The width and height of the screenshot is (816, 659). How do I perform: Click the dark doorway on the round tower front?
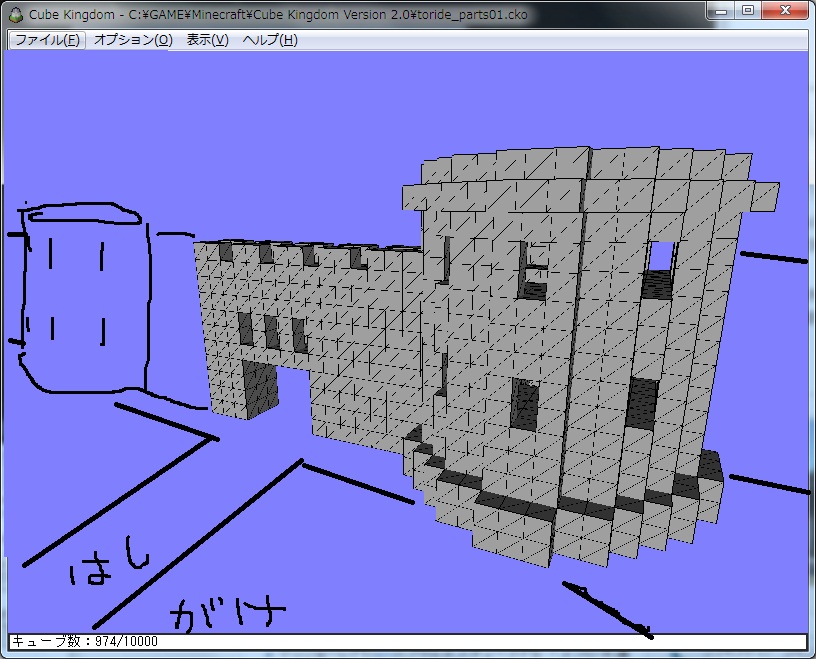(524, 404)
